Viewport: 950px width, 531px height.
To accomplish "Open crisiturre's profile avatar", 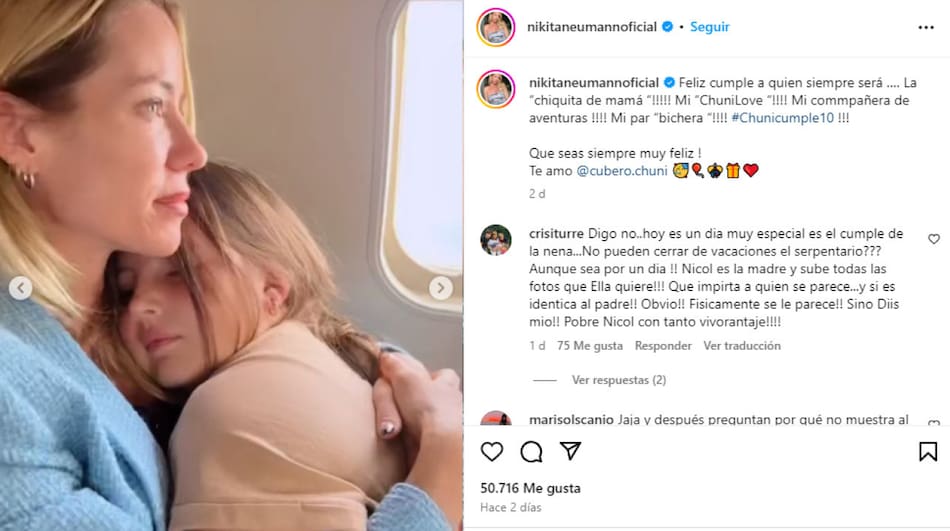I will click(496, 240).
